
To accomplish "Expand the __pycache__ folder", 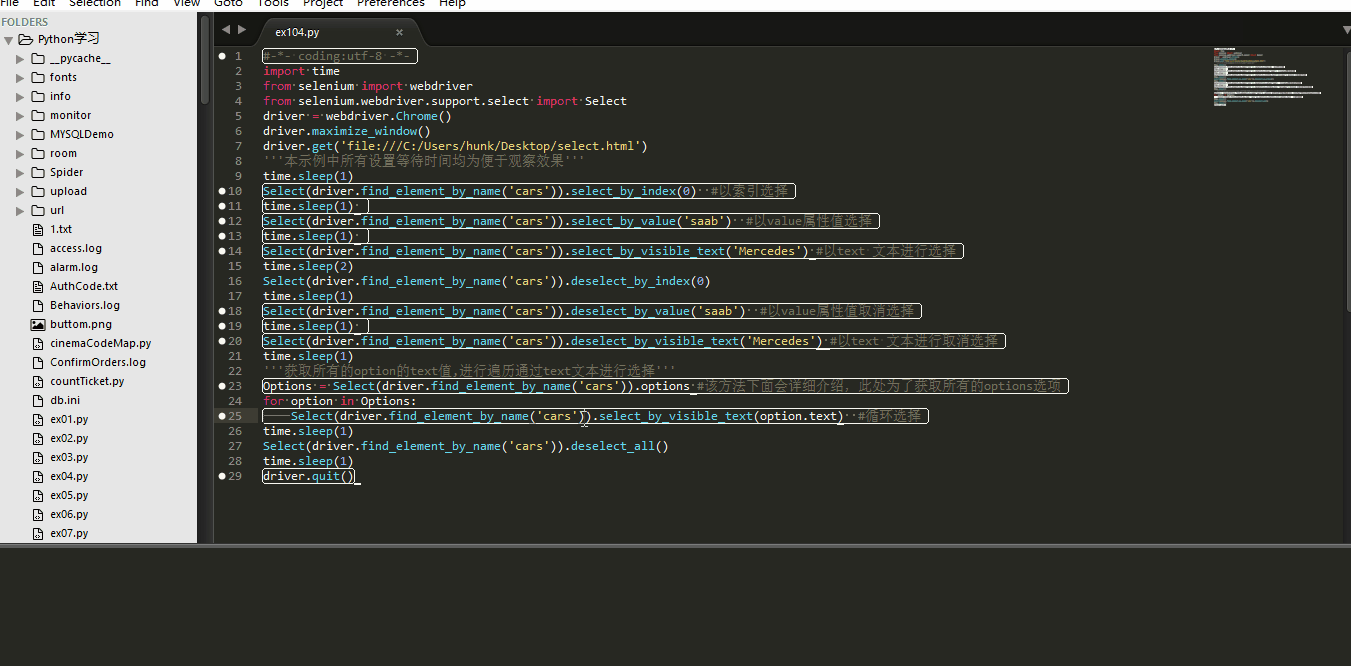I will pos(20,58).
